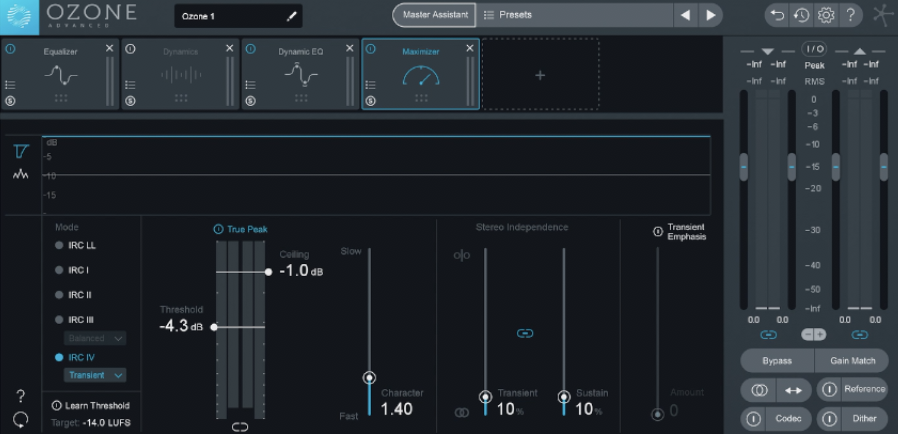
Task: Open the Master Assistant
Action: point(434,15)
